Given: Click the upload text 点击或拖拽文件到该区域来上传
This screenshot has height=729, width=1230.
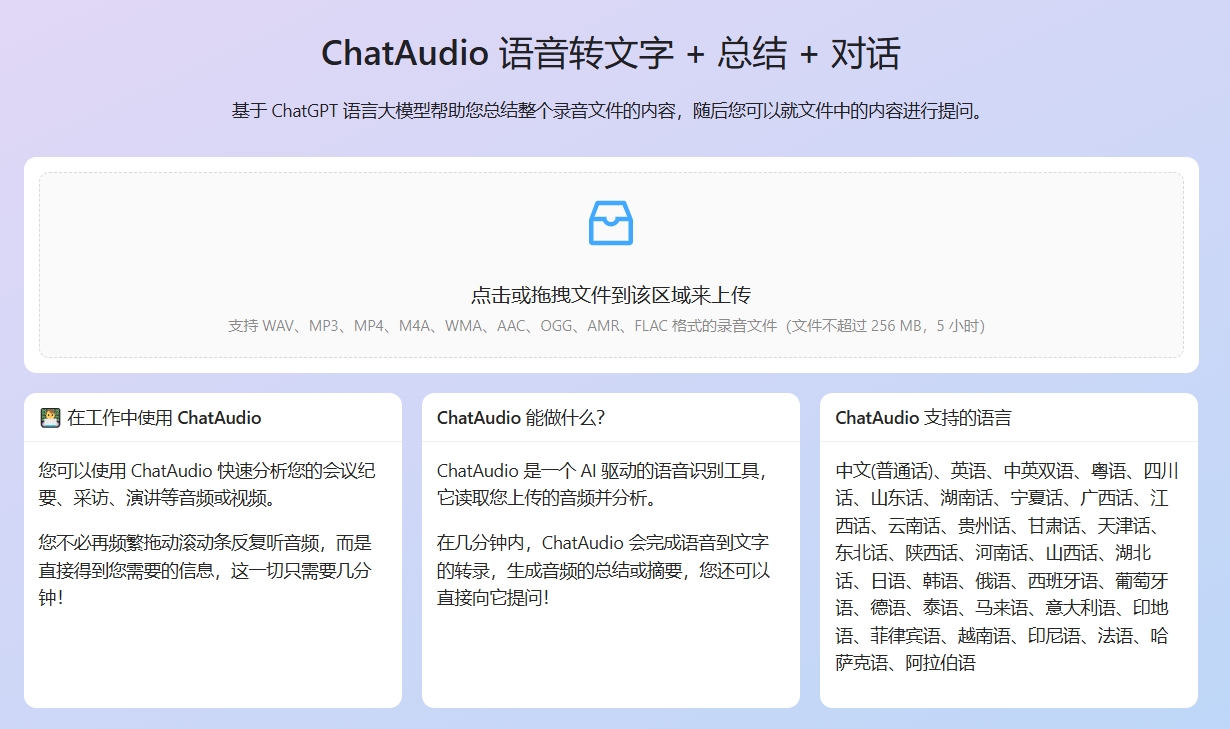Looking at the screenshot, I should click(611, 295).
